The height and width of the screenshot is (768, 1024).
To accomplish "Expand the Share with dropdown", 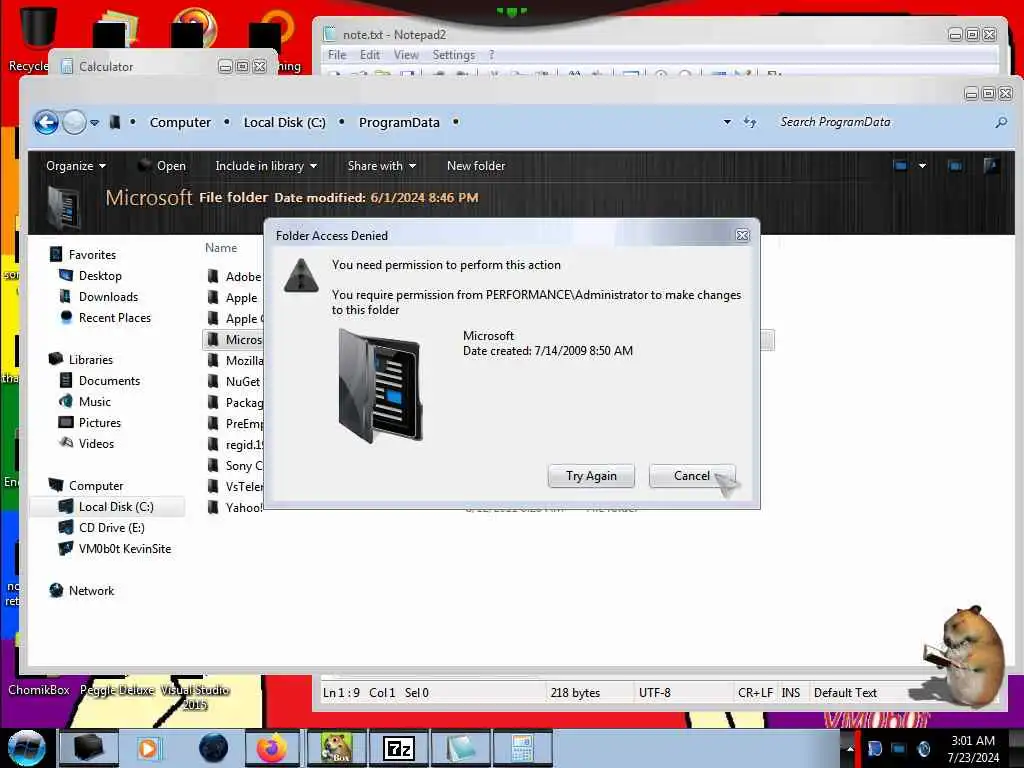I will [x=381, y=166].
